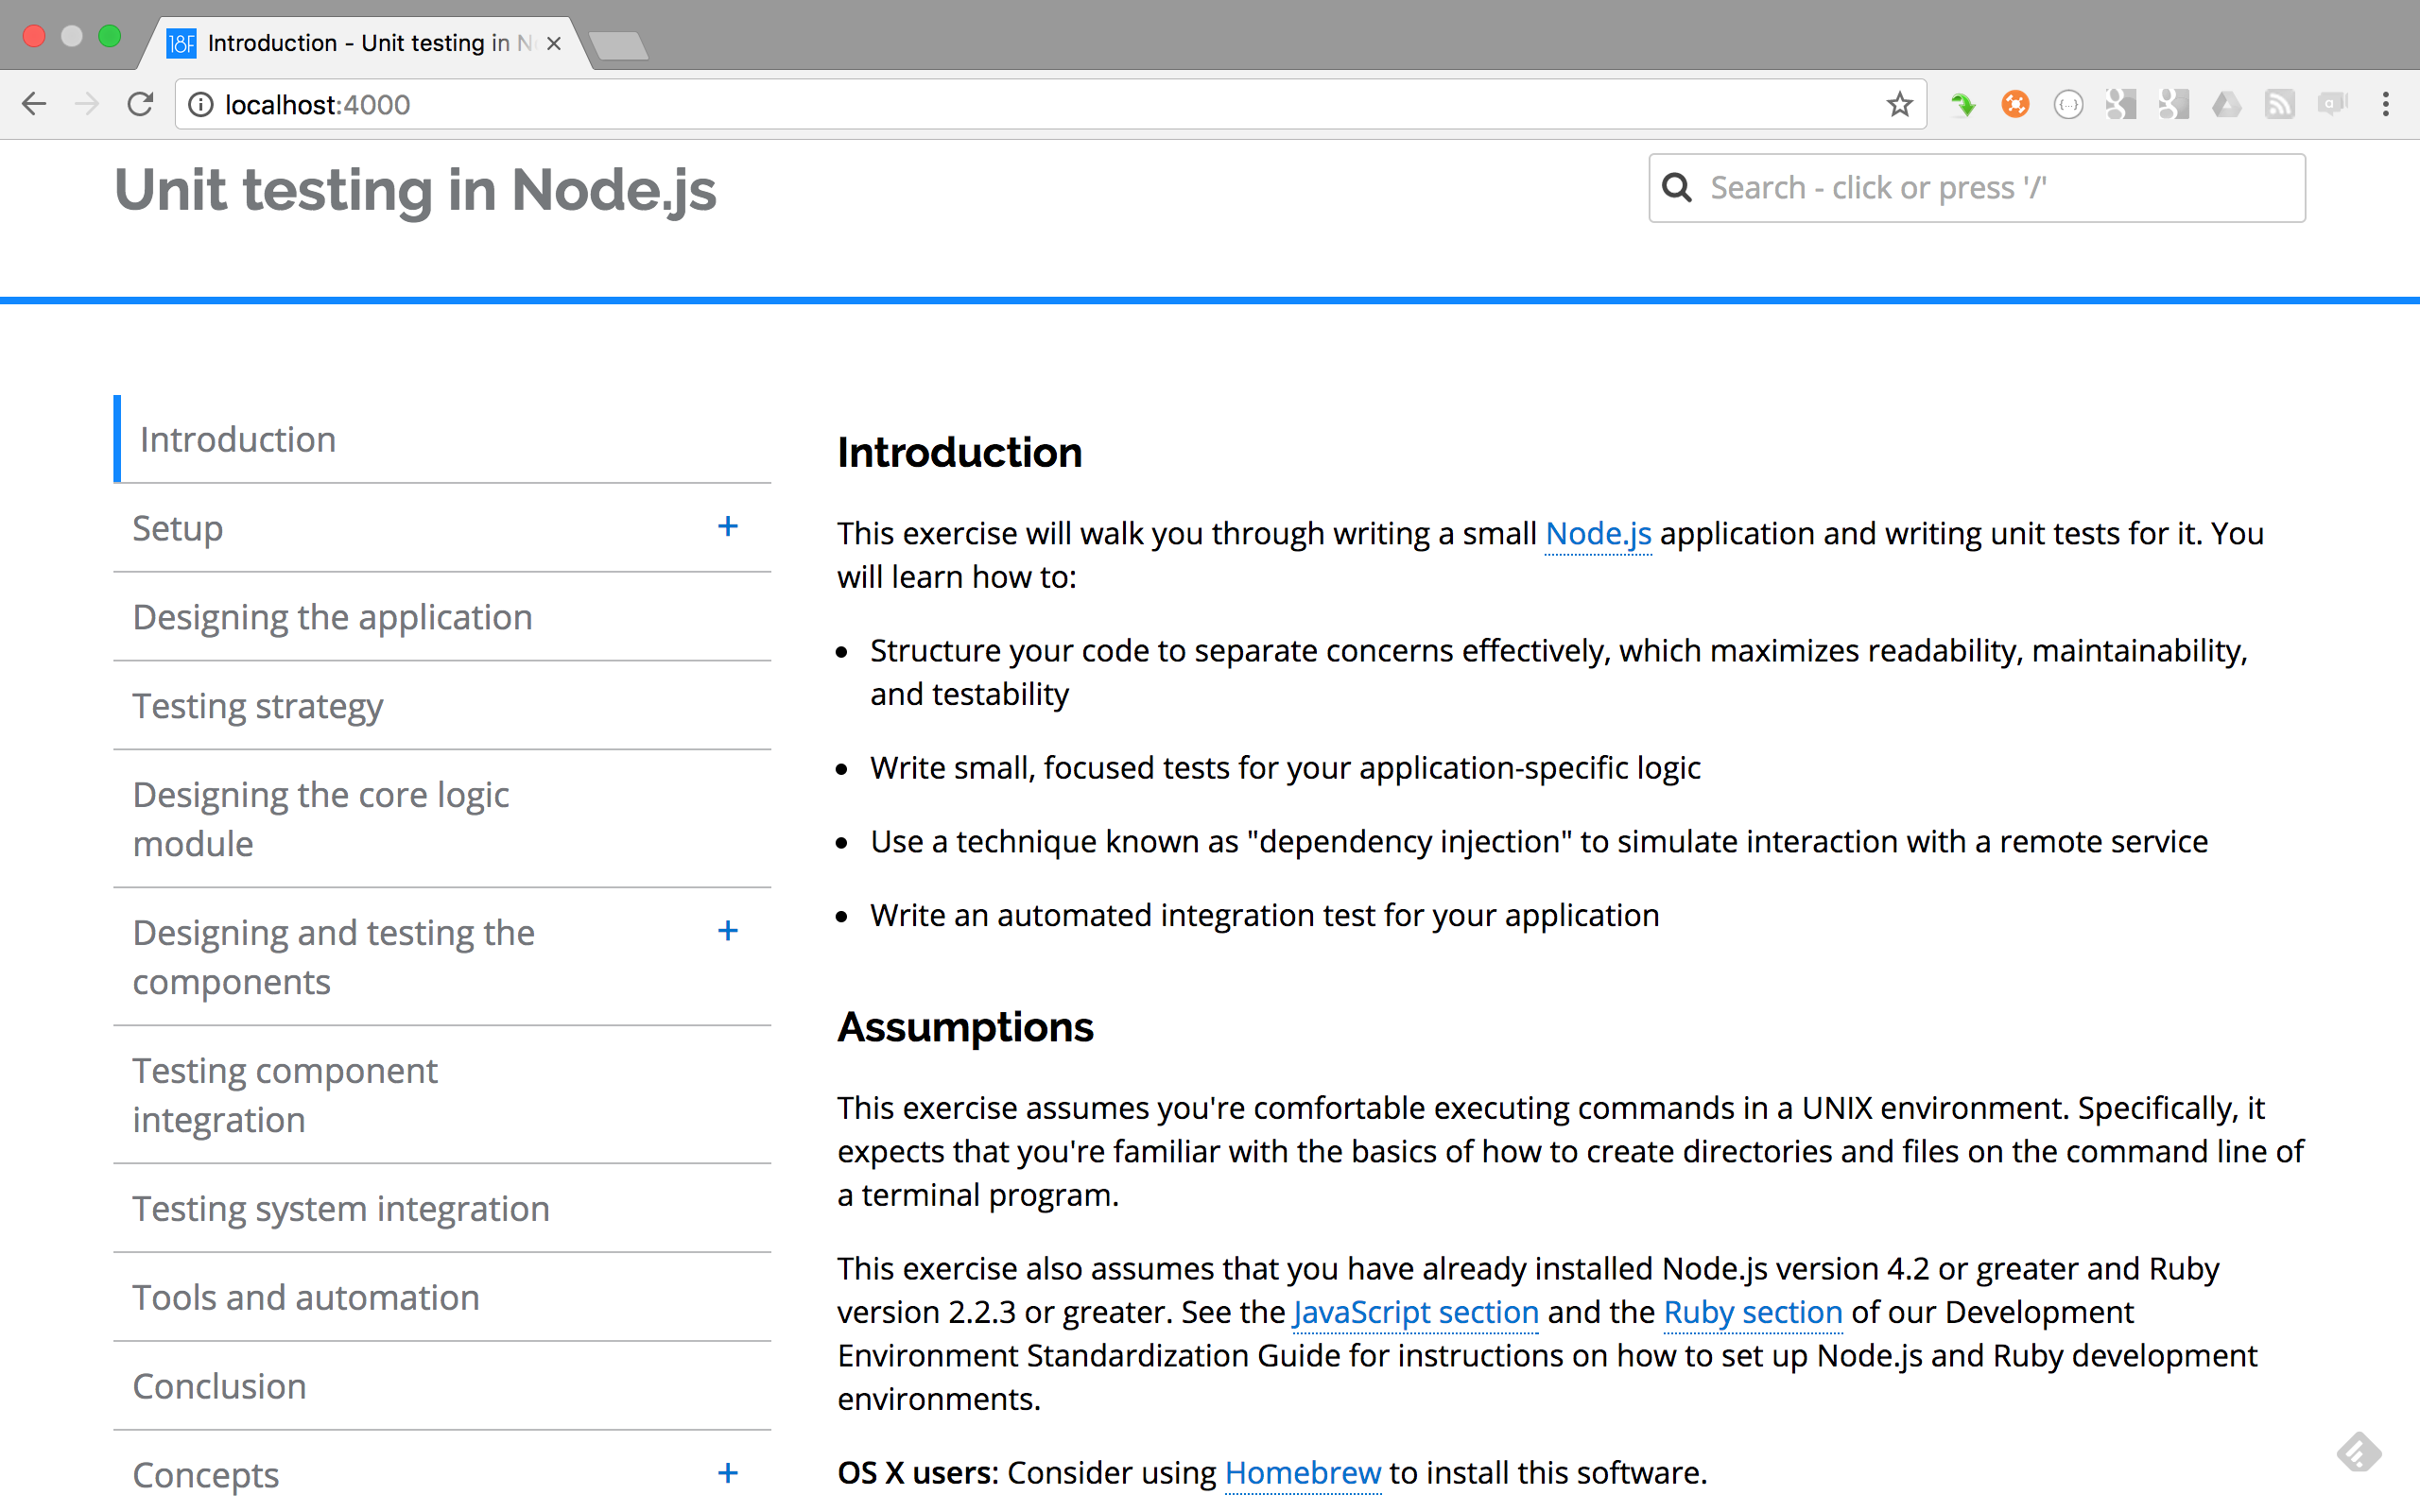Viewport: 2420px width, 1512px height.
Task: Go to Testing component integration
Action: click(285, 1095)
